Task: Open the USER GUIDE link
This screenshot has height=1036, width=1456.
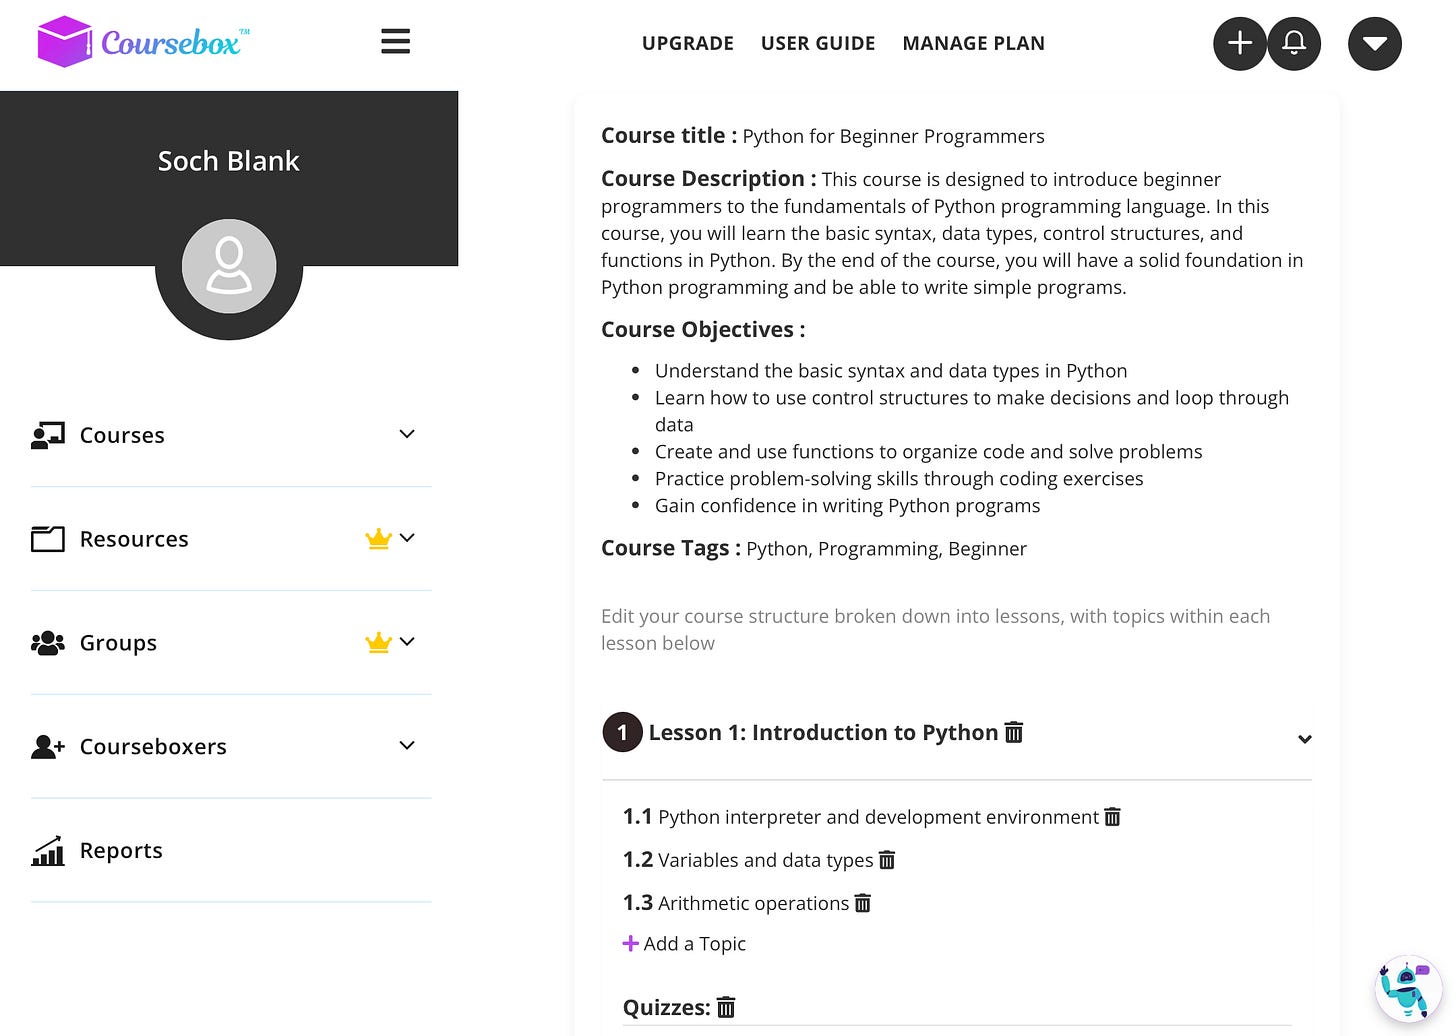Action: pyautogui.click(x=818, y=43)
